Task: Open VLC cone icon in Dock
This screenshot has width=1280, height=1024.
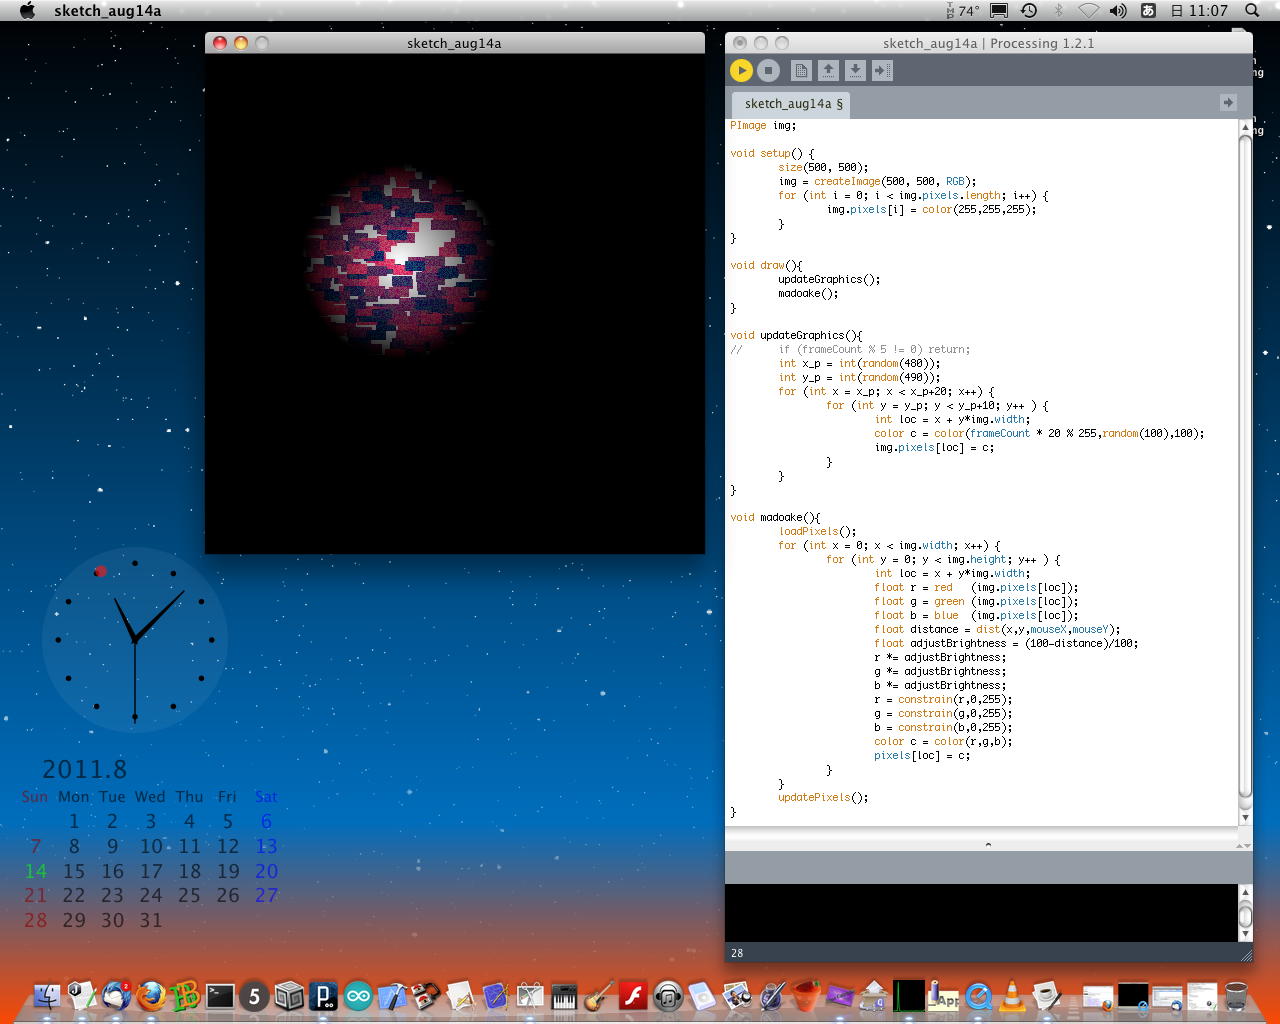Action: tap(1012, 996)
